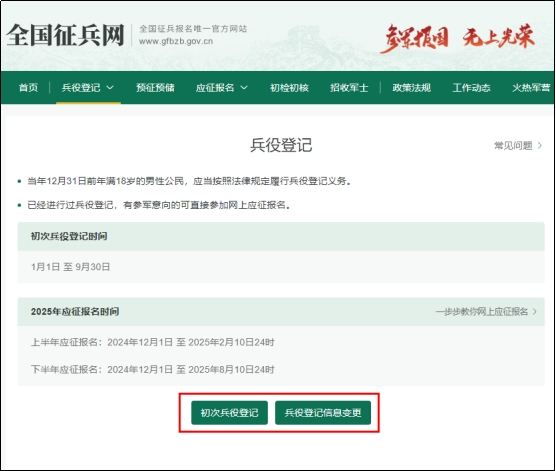The image size is (556, 471).
Task: Open the 政策法规 menu item
Action: (412, 88)
